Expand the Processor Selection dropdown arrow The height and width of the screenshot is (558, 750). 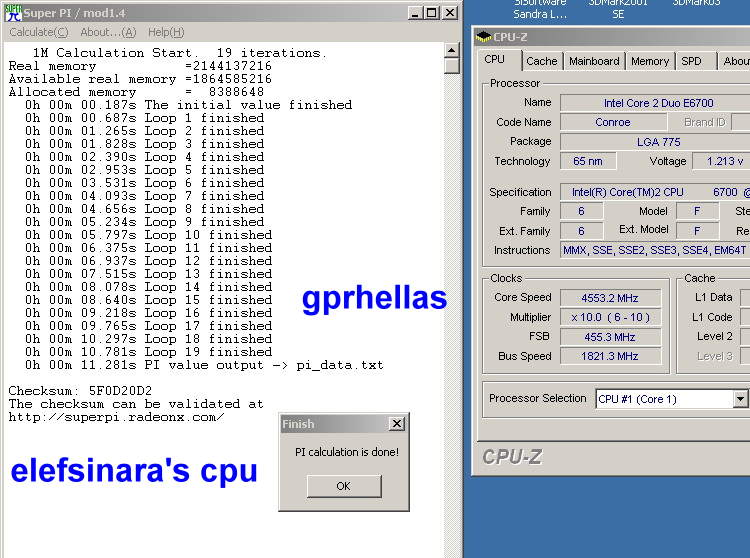pos(740,399)
